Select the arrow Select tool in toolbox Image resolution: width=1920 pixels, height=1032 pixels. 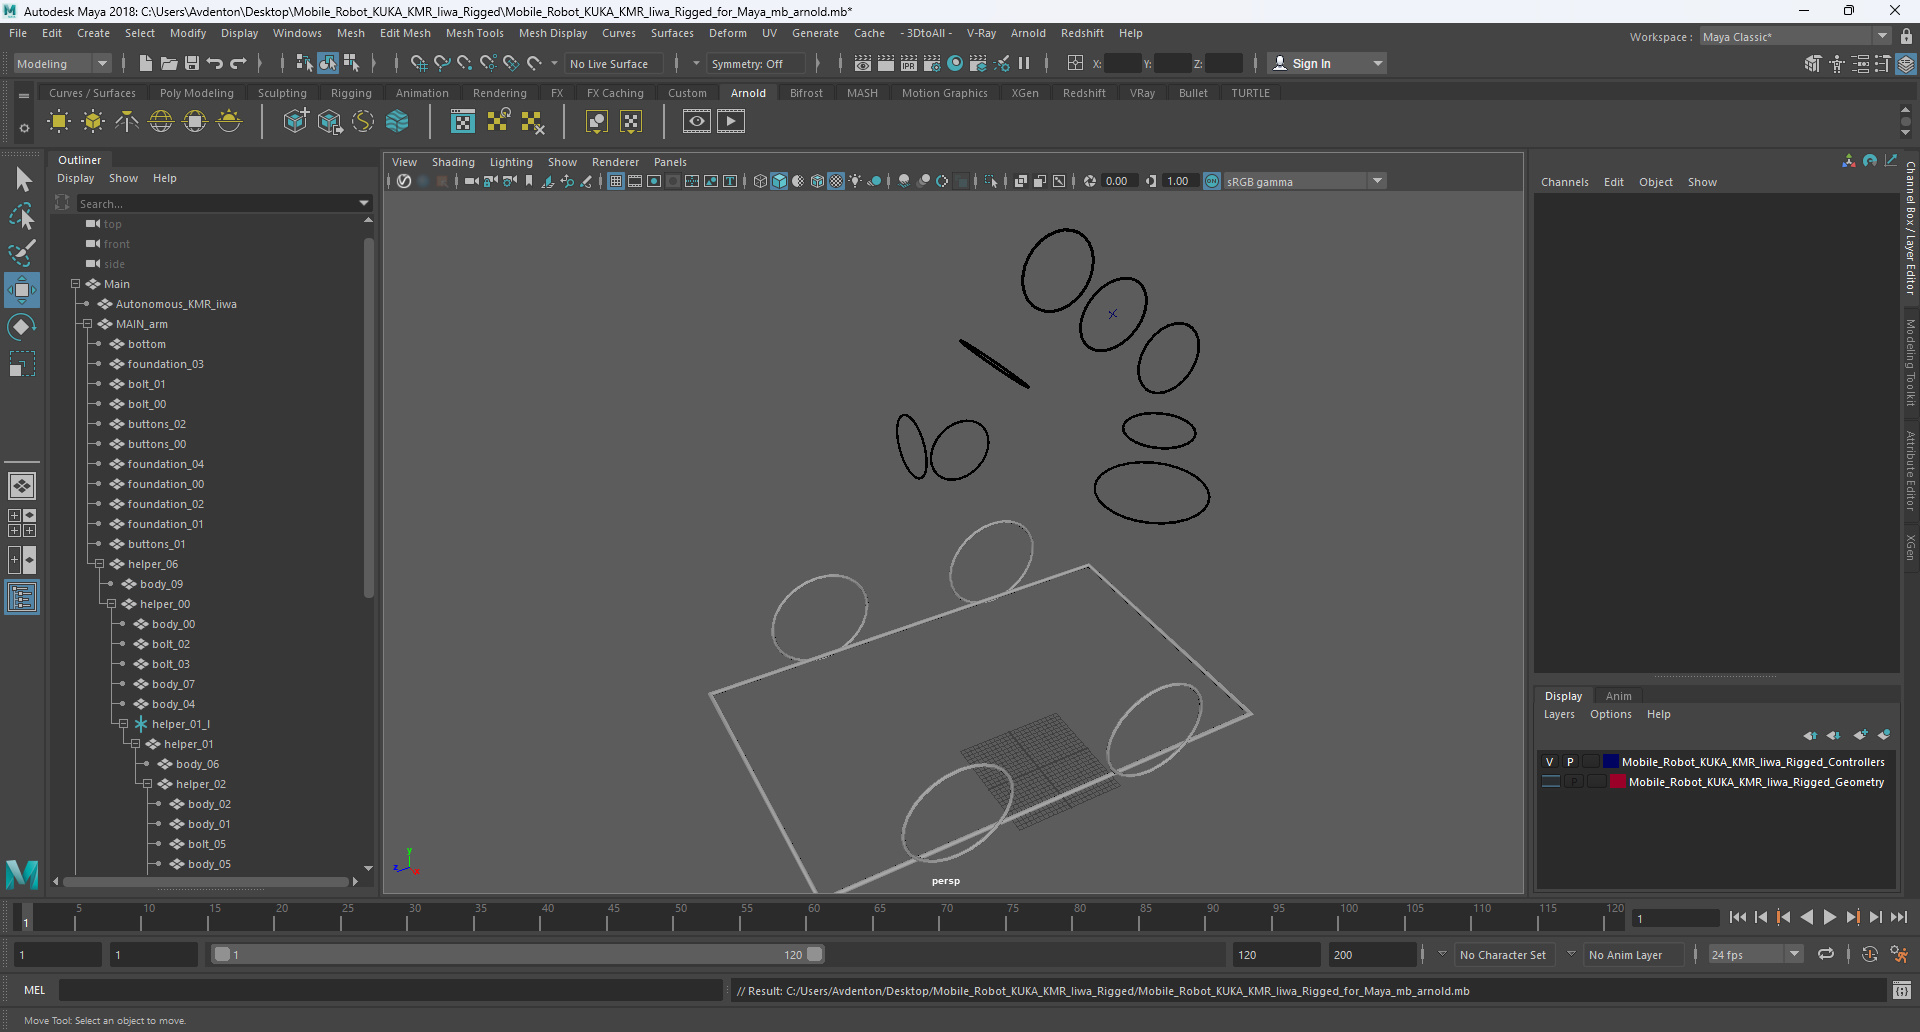tap(22, 180)
